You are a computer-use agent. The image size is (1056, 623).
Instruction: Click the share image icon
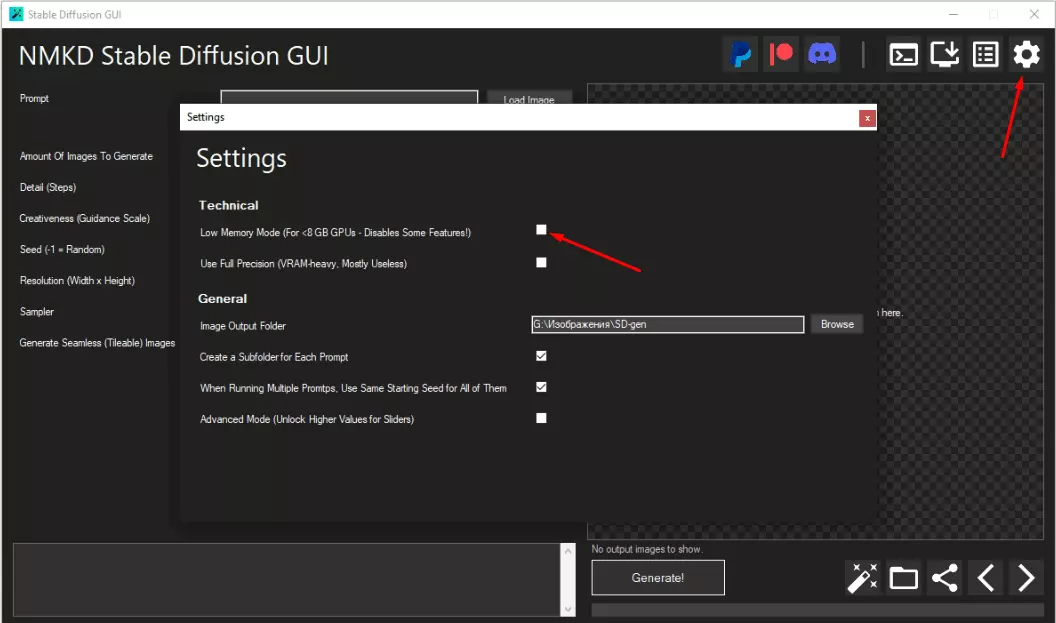tap(944, 578)
